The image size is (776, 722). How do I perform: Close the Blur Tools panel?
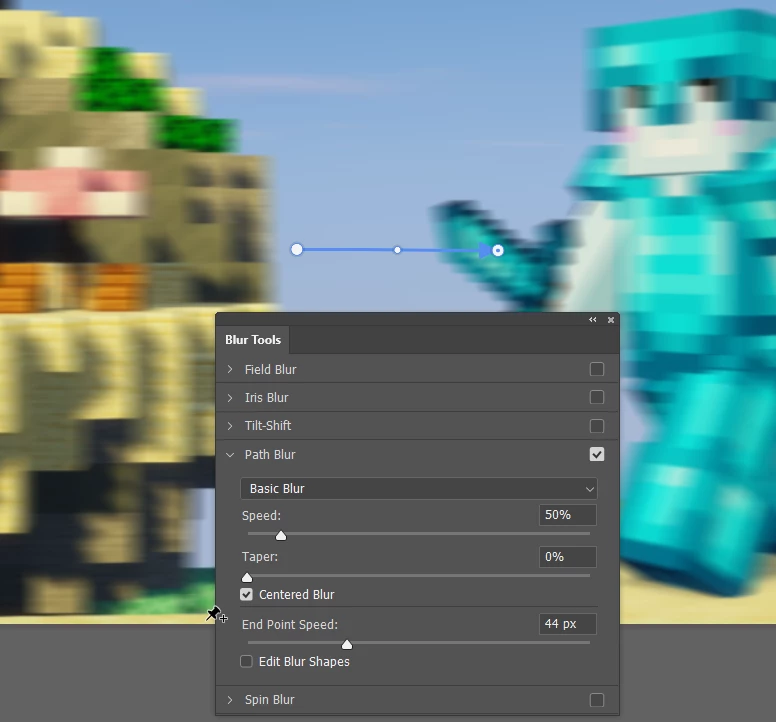[x=611, y=320]
